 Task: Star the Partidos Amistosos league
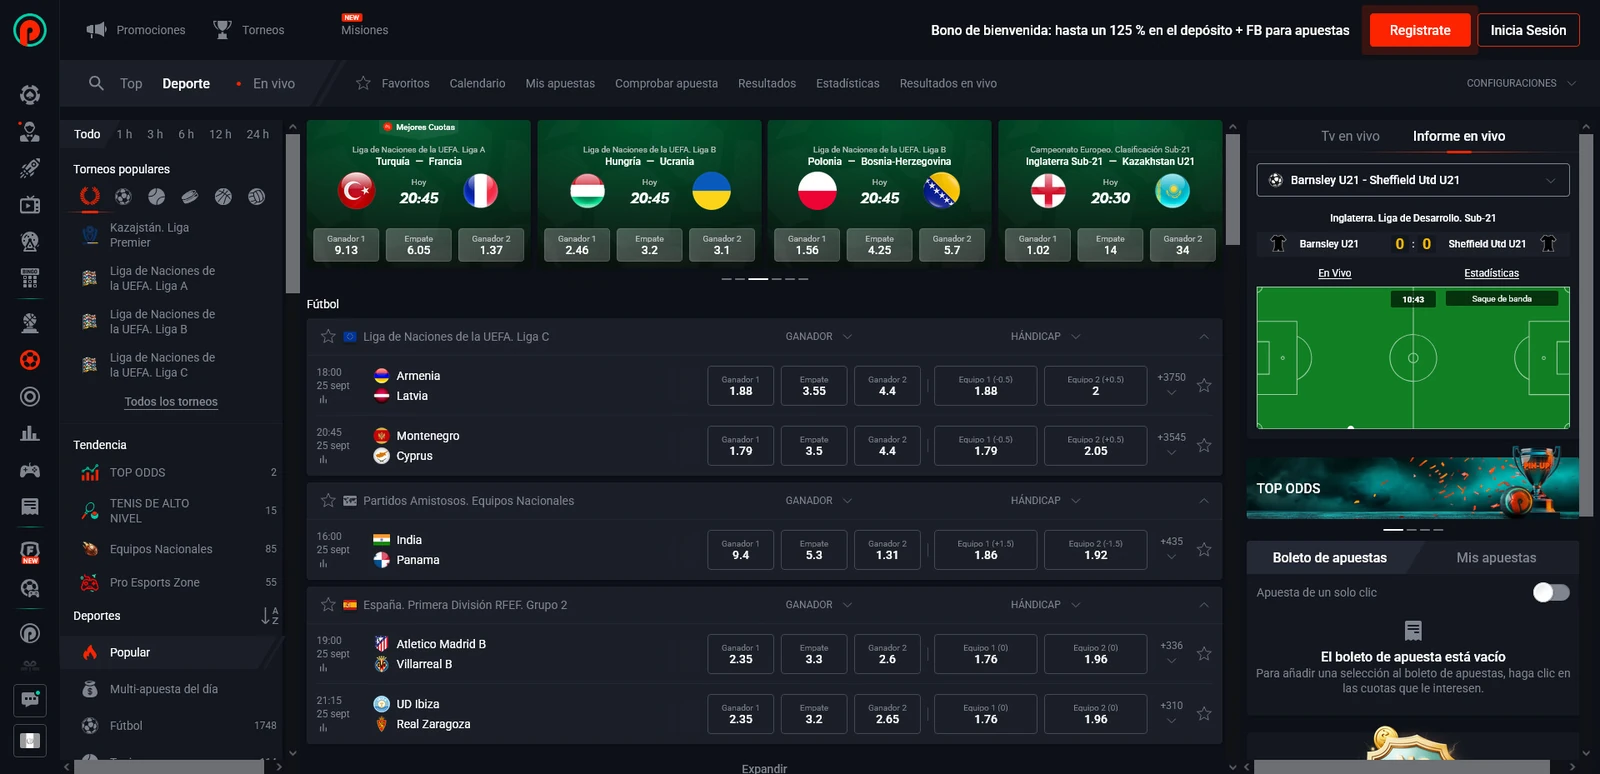(328, 500)
